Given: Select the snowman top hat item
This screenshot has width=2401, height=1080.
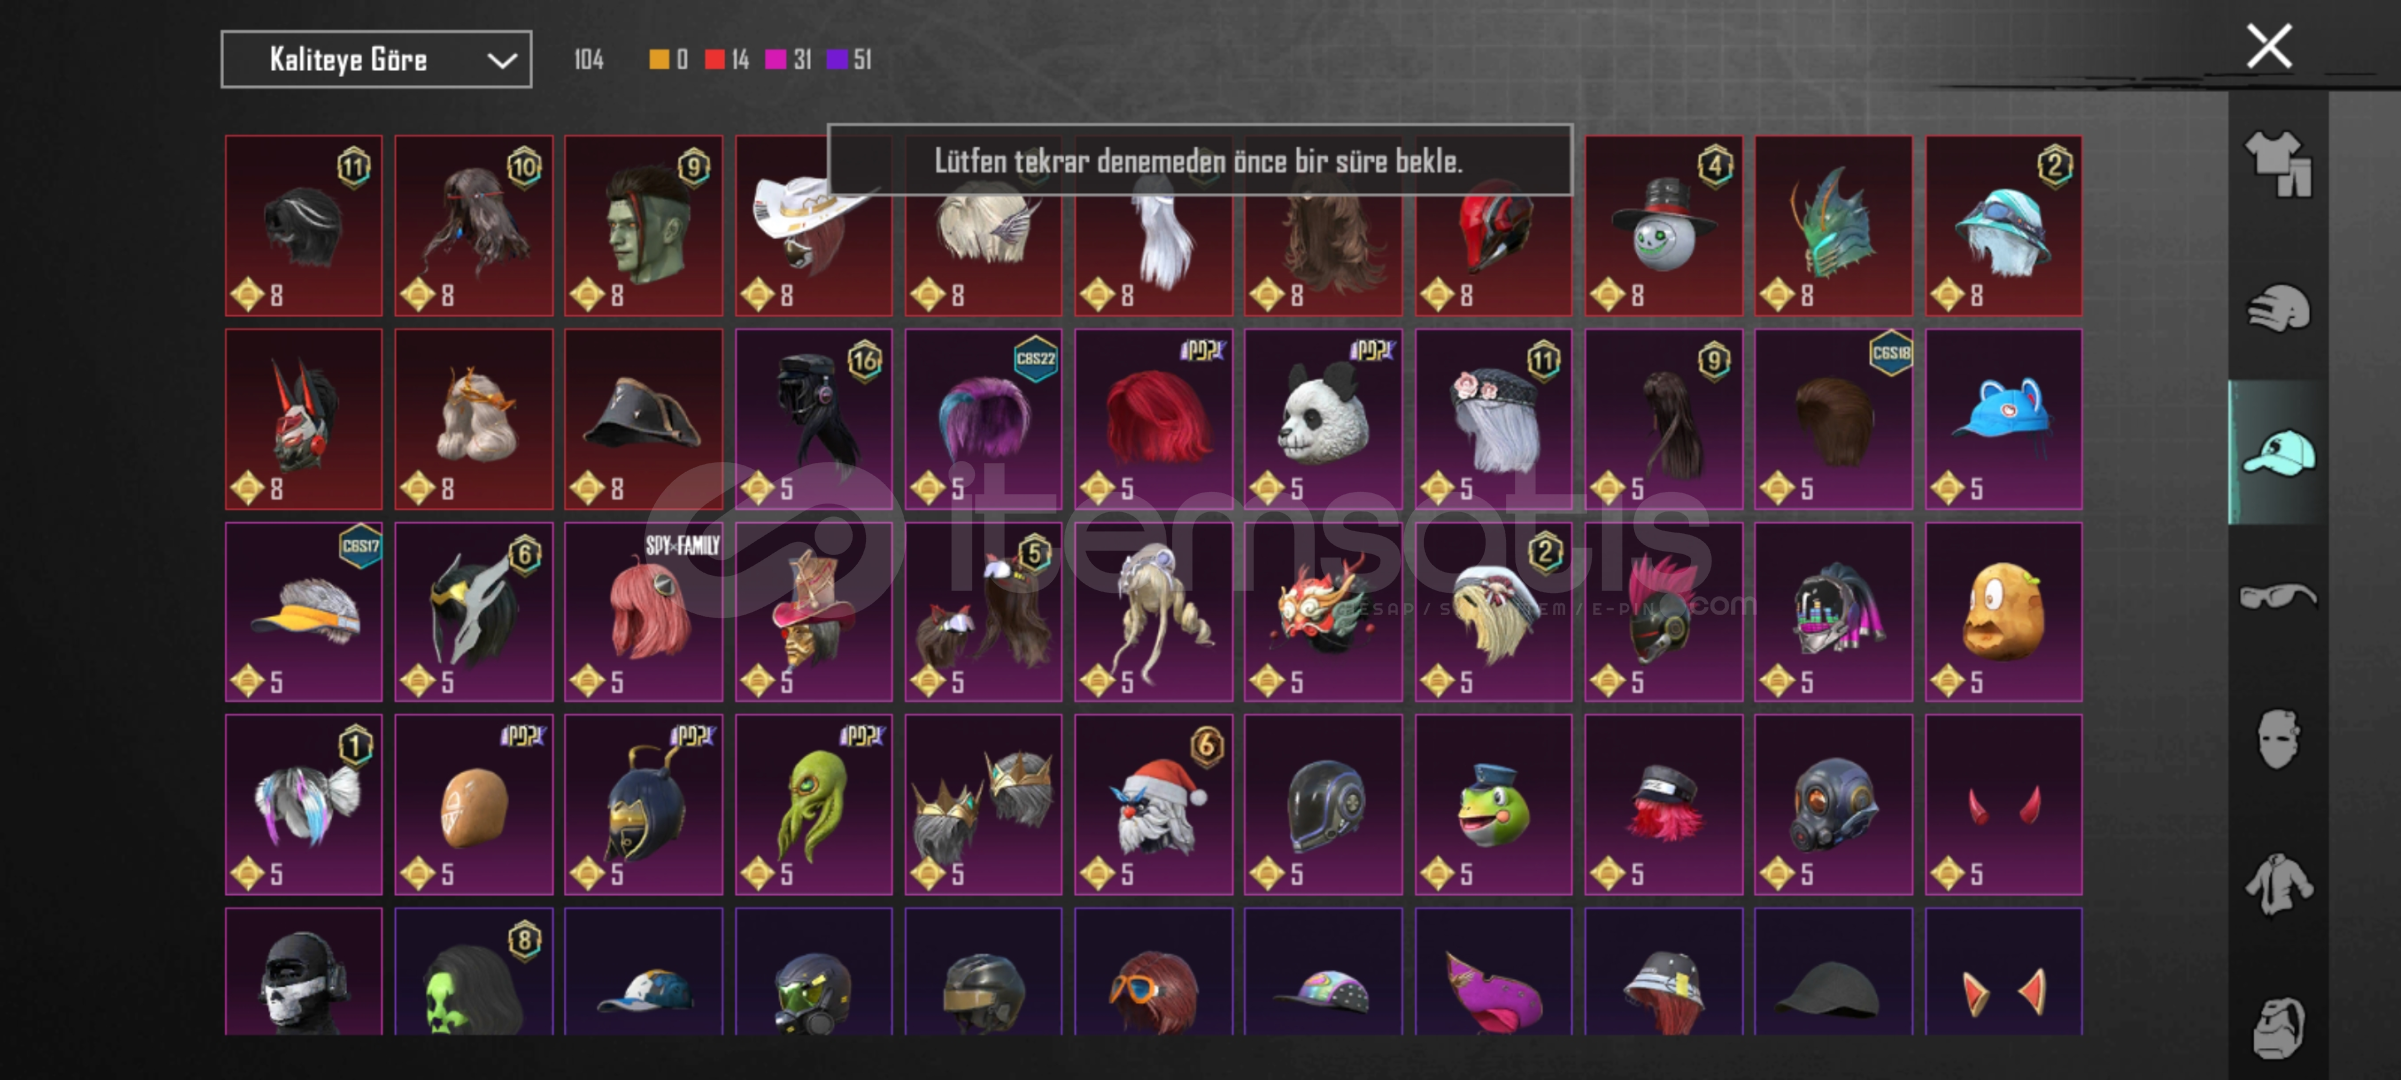Looking at the screenshot, I should click(x=1663, y=226).
